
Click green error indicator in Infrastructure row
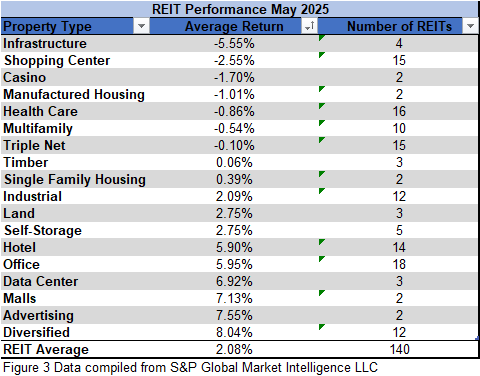pyautogui.click(x=321, y=38)
